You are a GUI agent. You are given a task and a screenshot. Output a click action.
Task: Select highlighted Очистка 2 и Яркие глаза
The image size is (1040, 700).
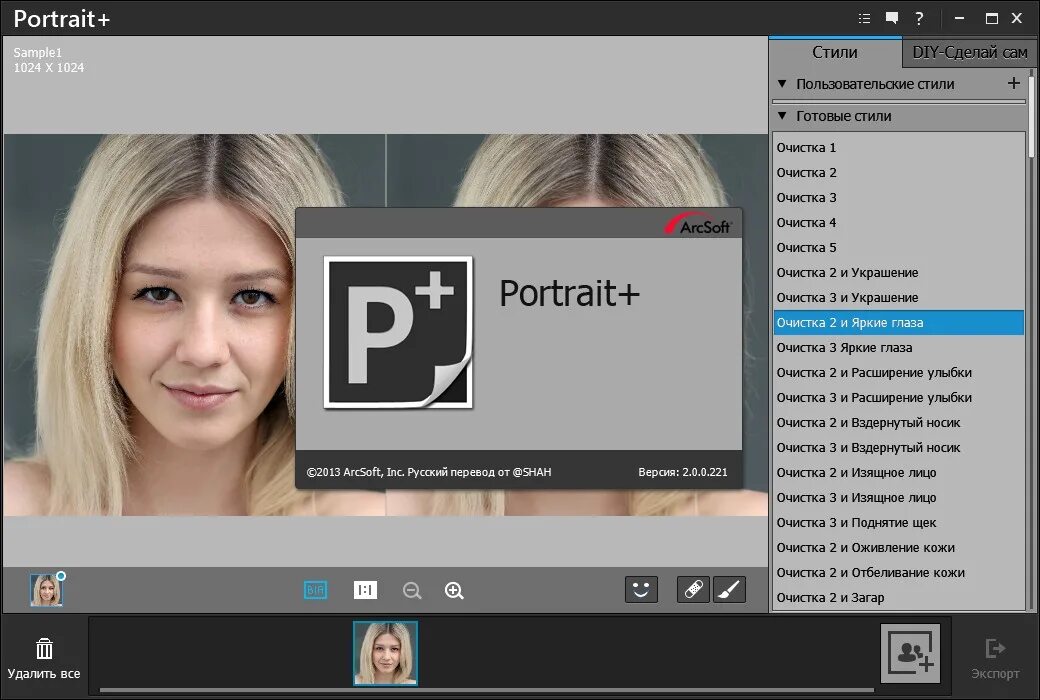point(899,322)
